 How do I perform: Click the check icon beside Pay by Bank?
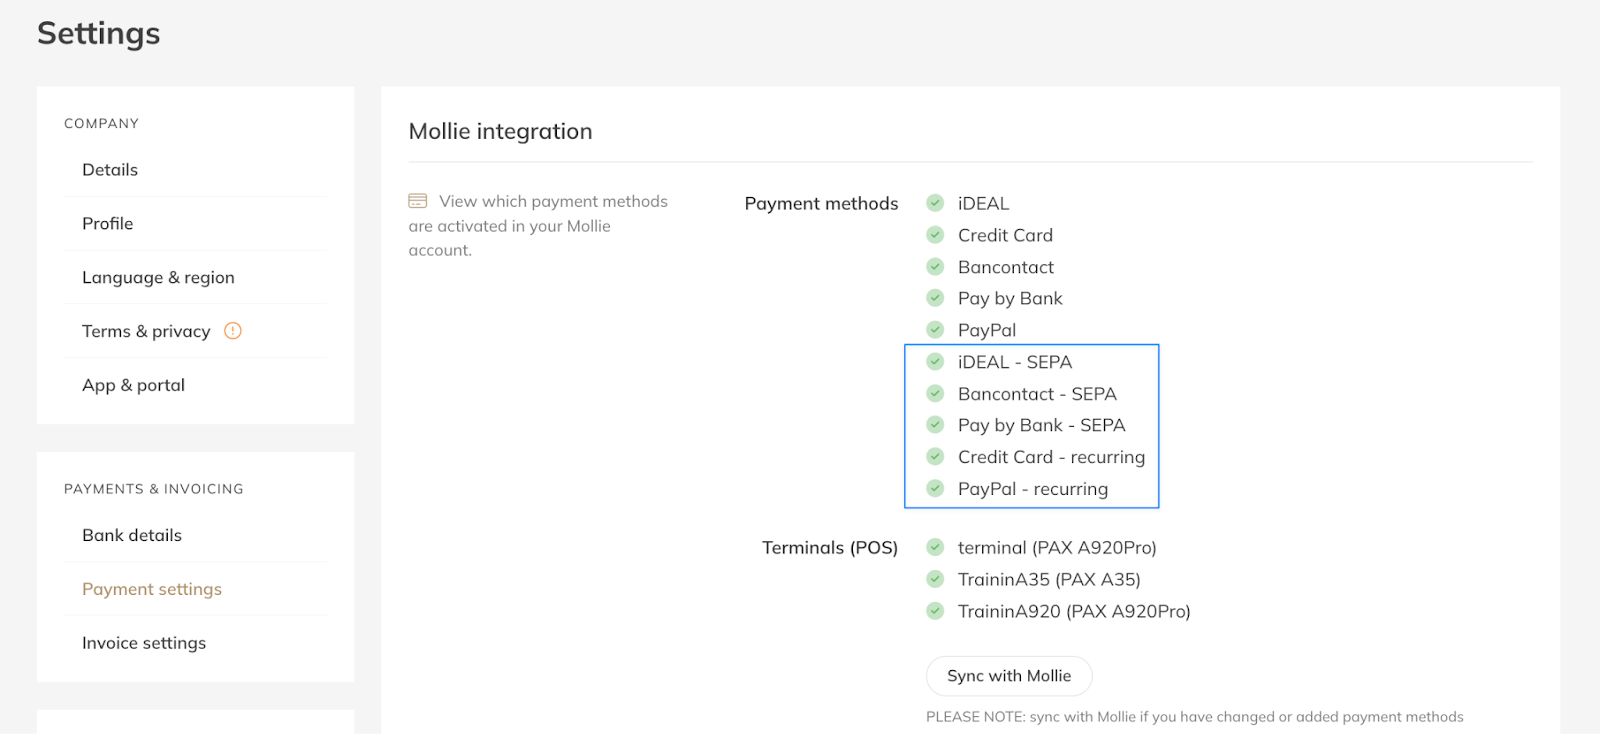tap(935, 298)
